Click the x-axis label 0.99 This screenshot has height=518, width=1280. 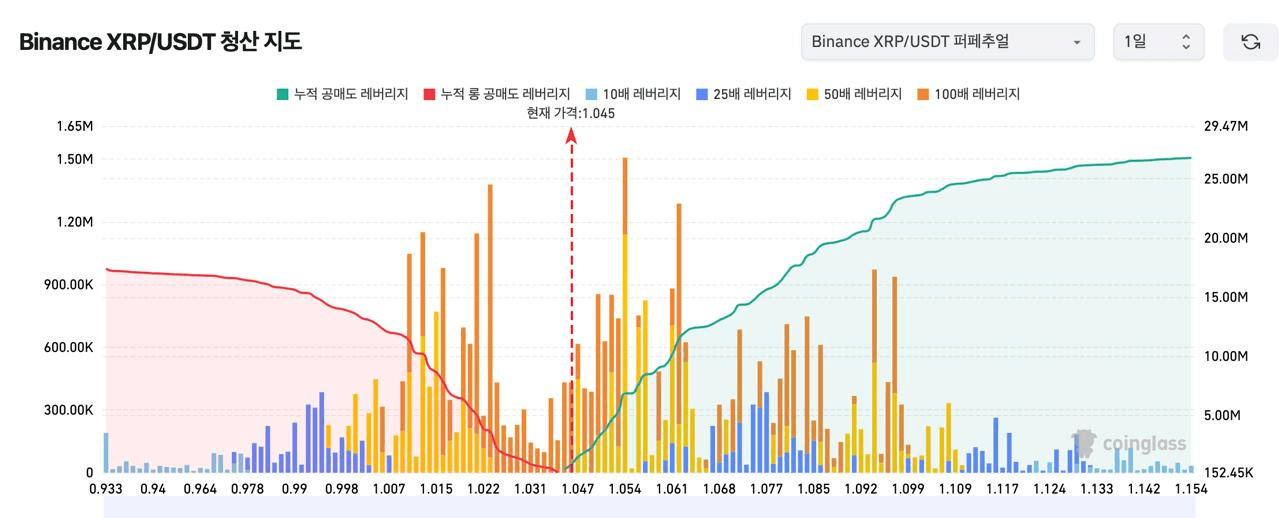pyautogui.click(x=294, y=488)
